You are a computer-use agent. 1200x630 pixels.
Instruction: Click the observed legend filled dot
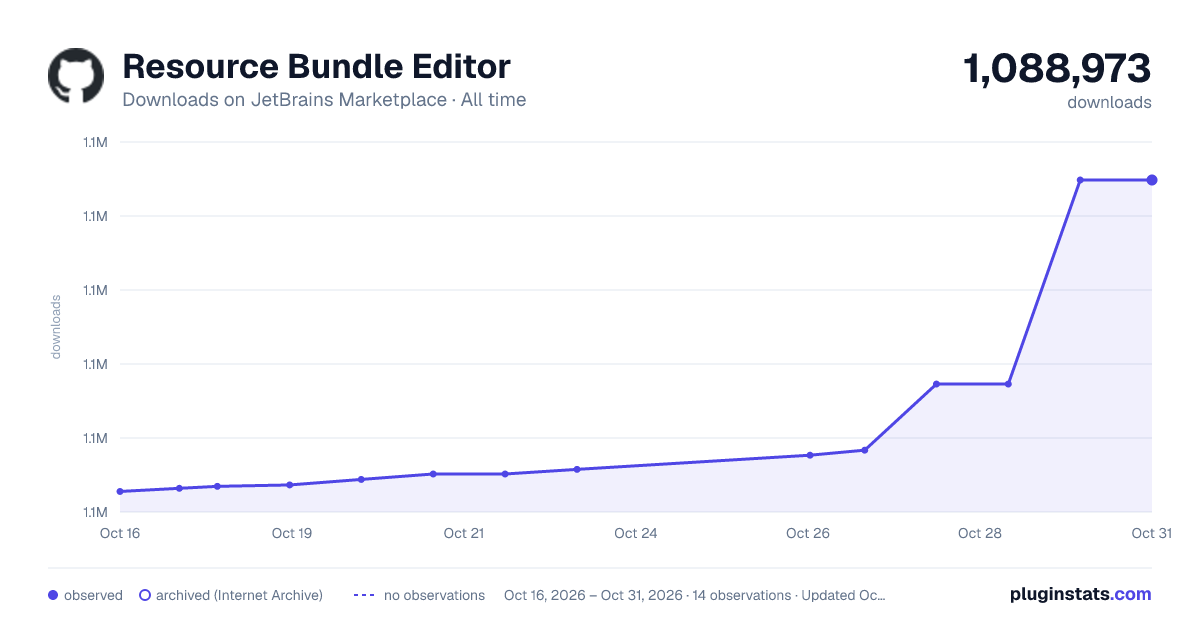(x=53, y=595)
